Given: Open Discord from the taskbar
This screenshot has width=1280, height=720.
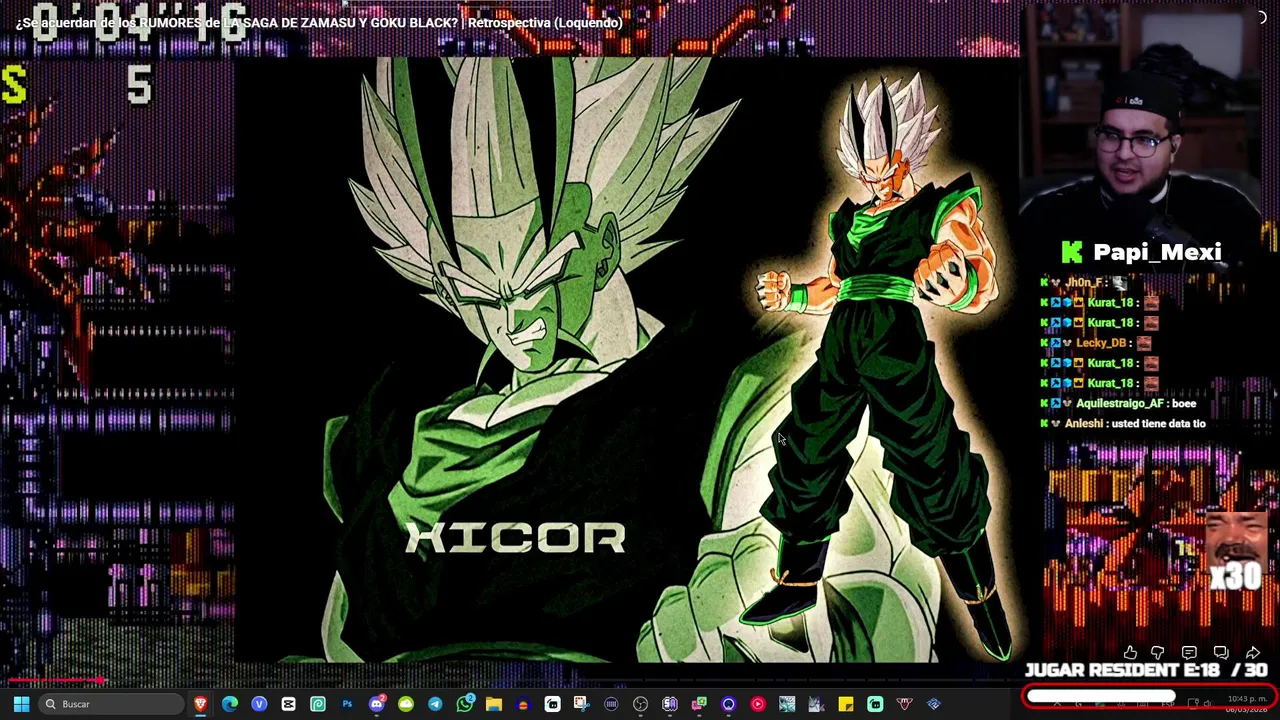Looking at the screenshot, I should coord(377,704).
